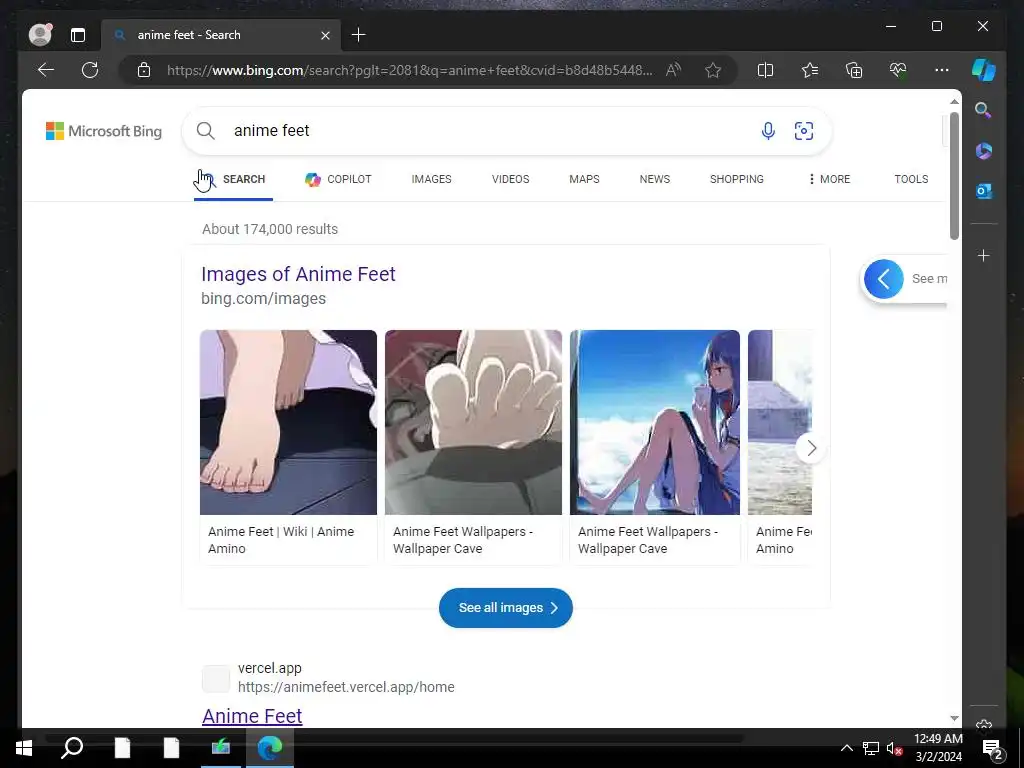The height and width of the screenshot is (768, 1024).
Task: Go back to the previous page
Action: coord(46,70)
